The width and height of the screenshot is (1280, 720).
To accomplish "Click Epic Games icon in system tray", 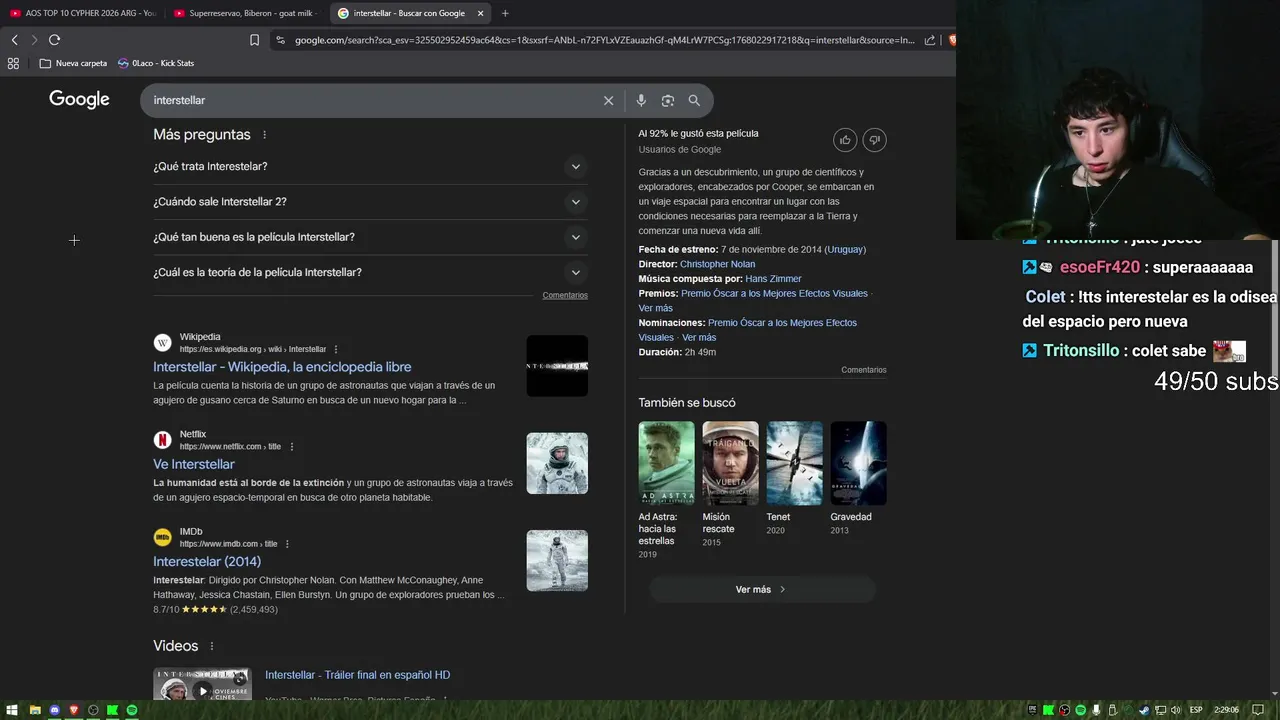I will (x=1033, y=710).
